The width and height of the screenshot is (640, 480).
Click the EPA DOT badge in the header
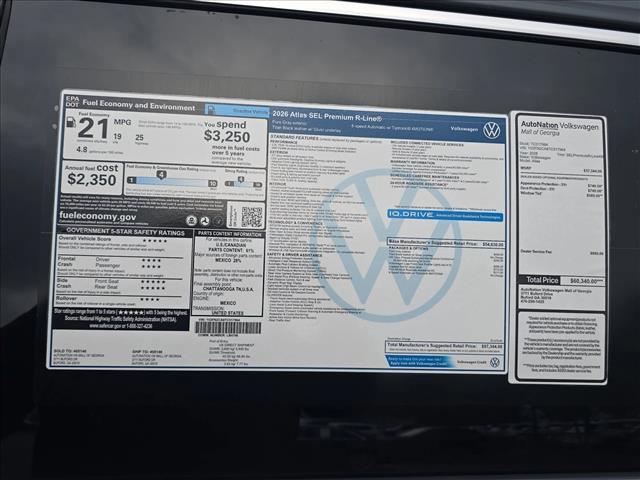click(x=72, y=101)
